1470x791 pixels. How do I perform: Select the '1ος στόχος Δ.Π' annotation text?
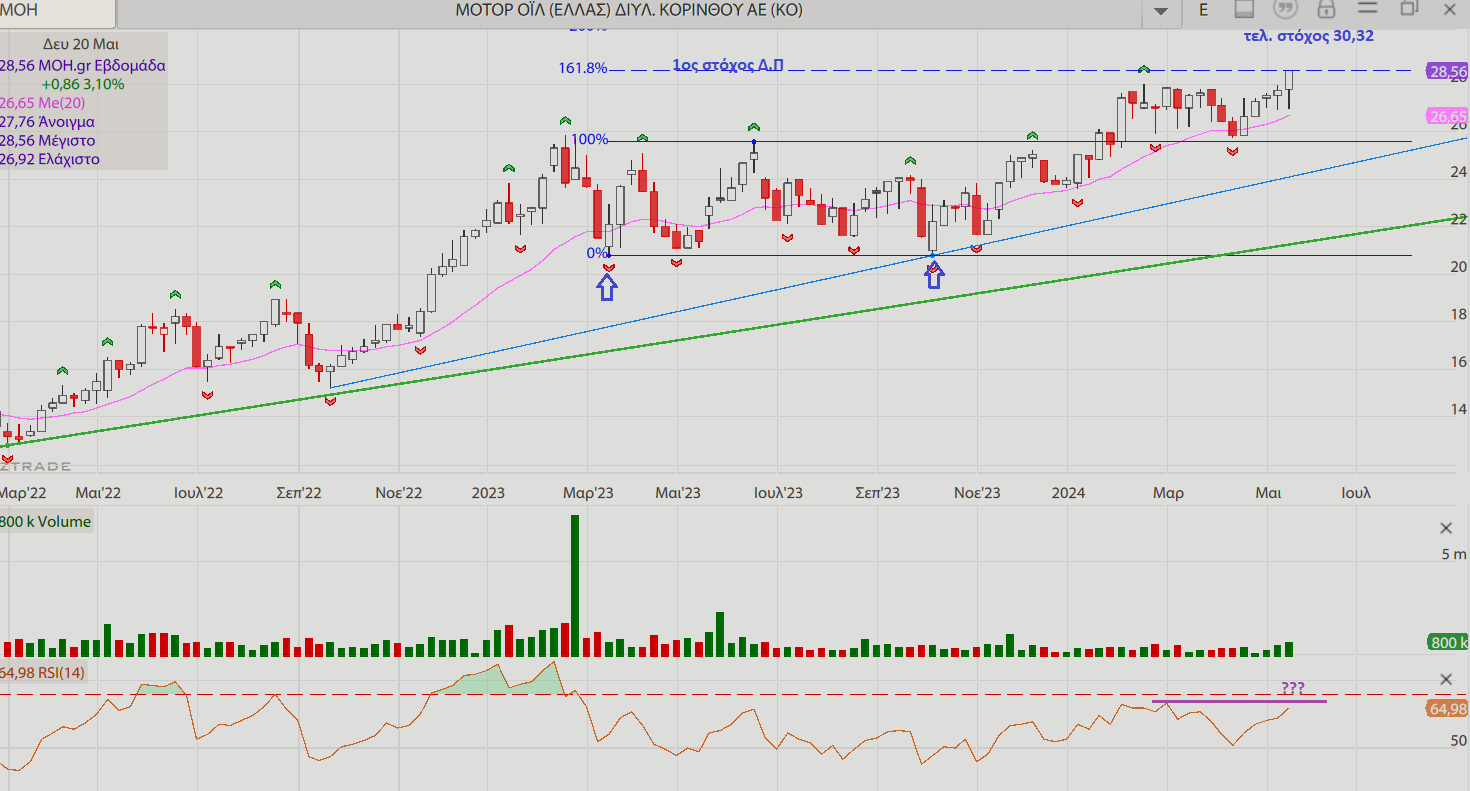pyautogui.click(x=728, y=66)
